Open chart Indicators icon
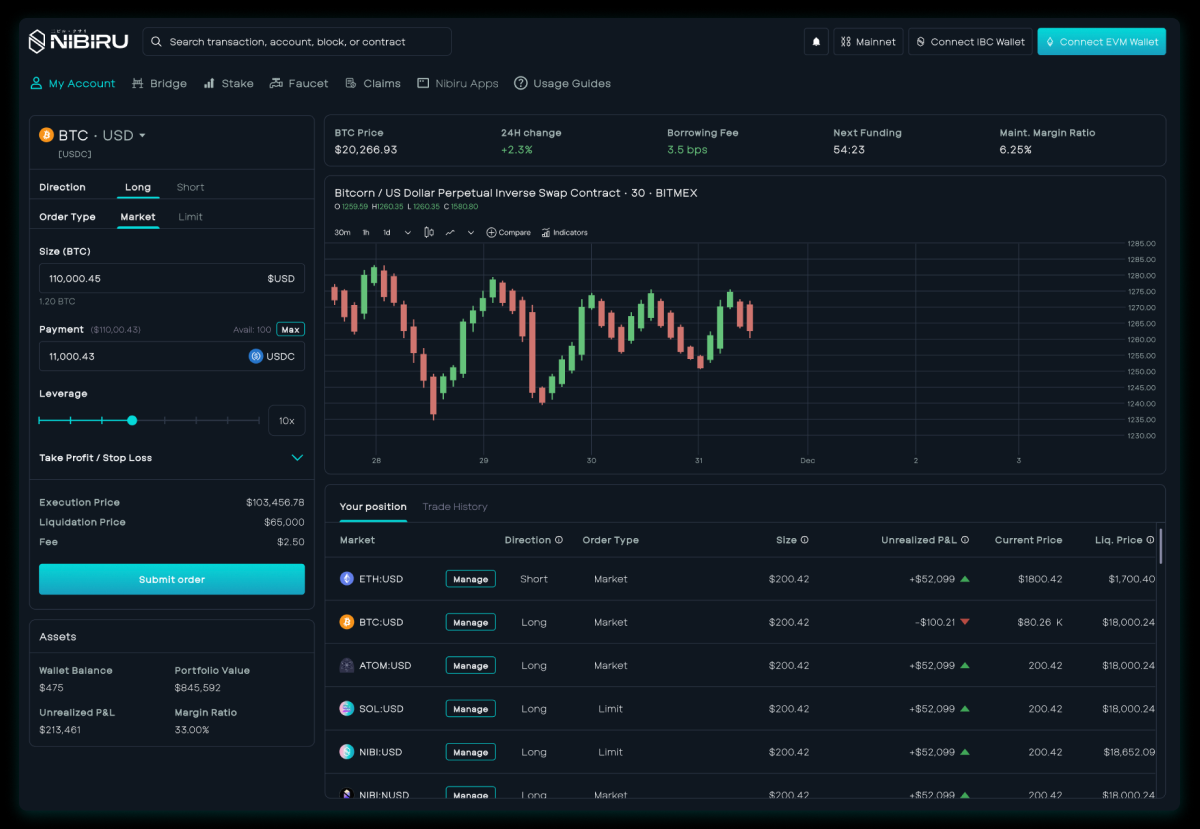 (x=546, y=232)
